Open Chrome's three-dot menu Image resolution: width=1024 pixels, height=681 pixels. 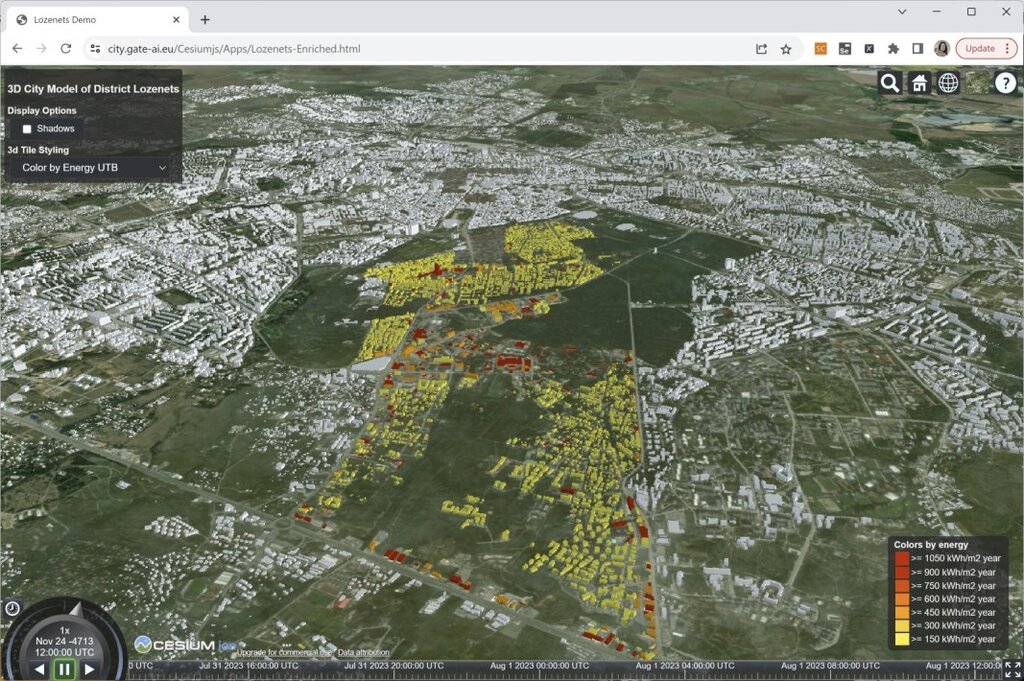point(1006,48)
